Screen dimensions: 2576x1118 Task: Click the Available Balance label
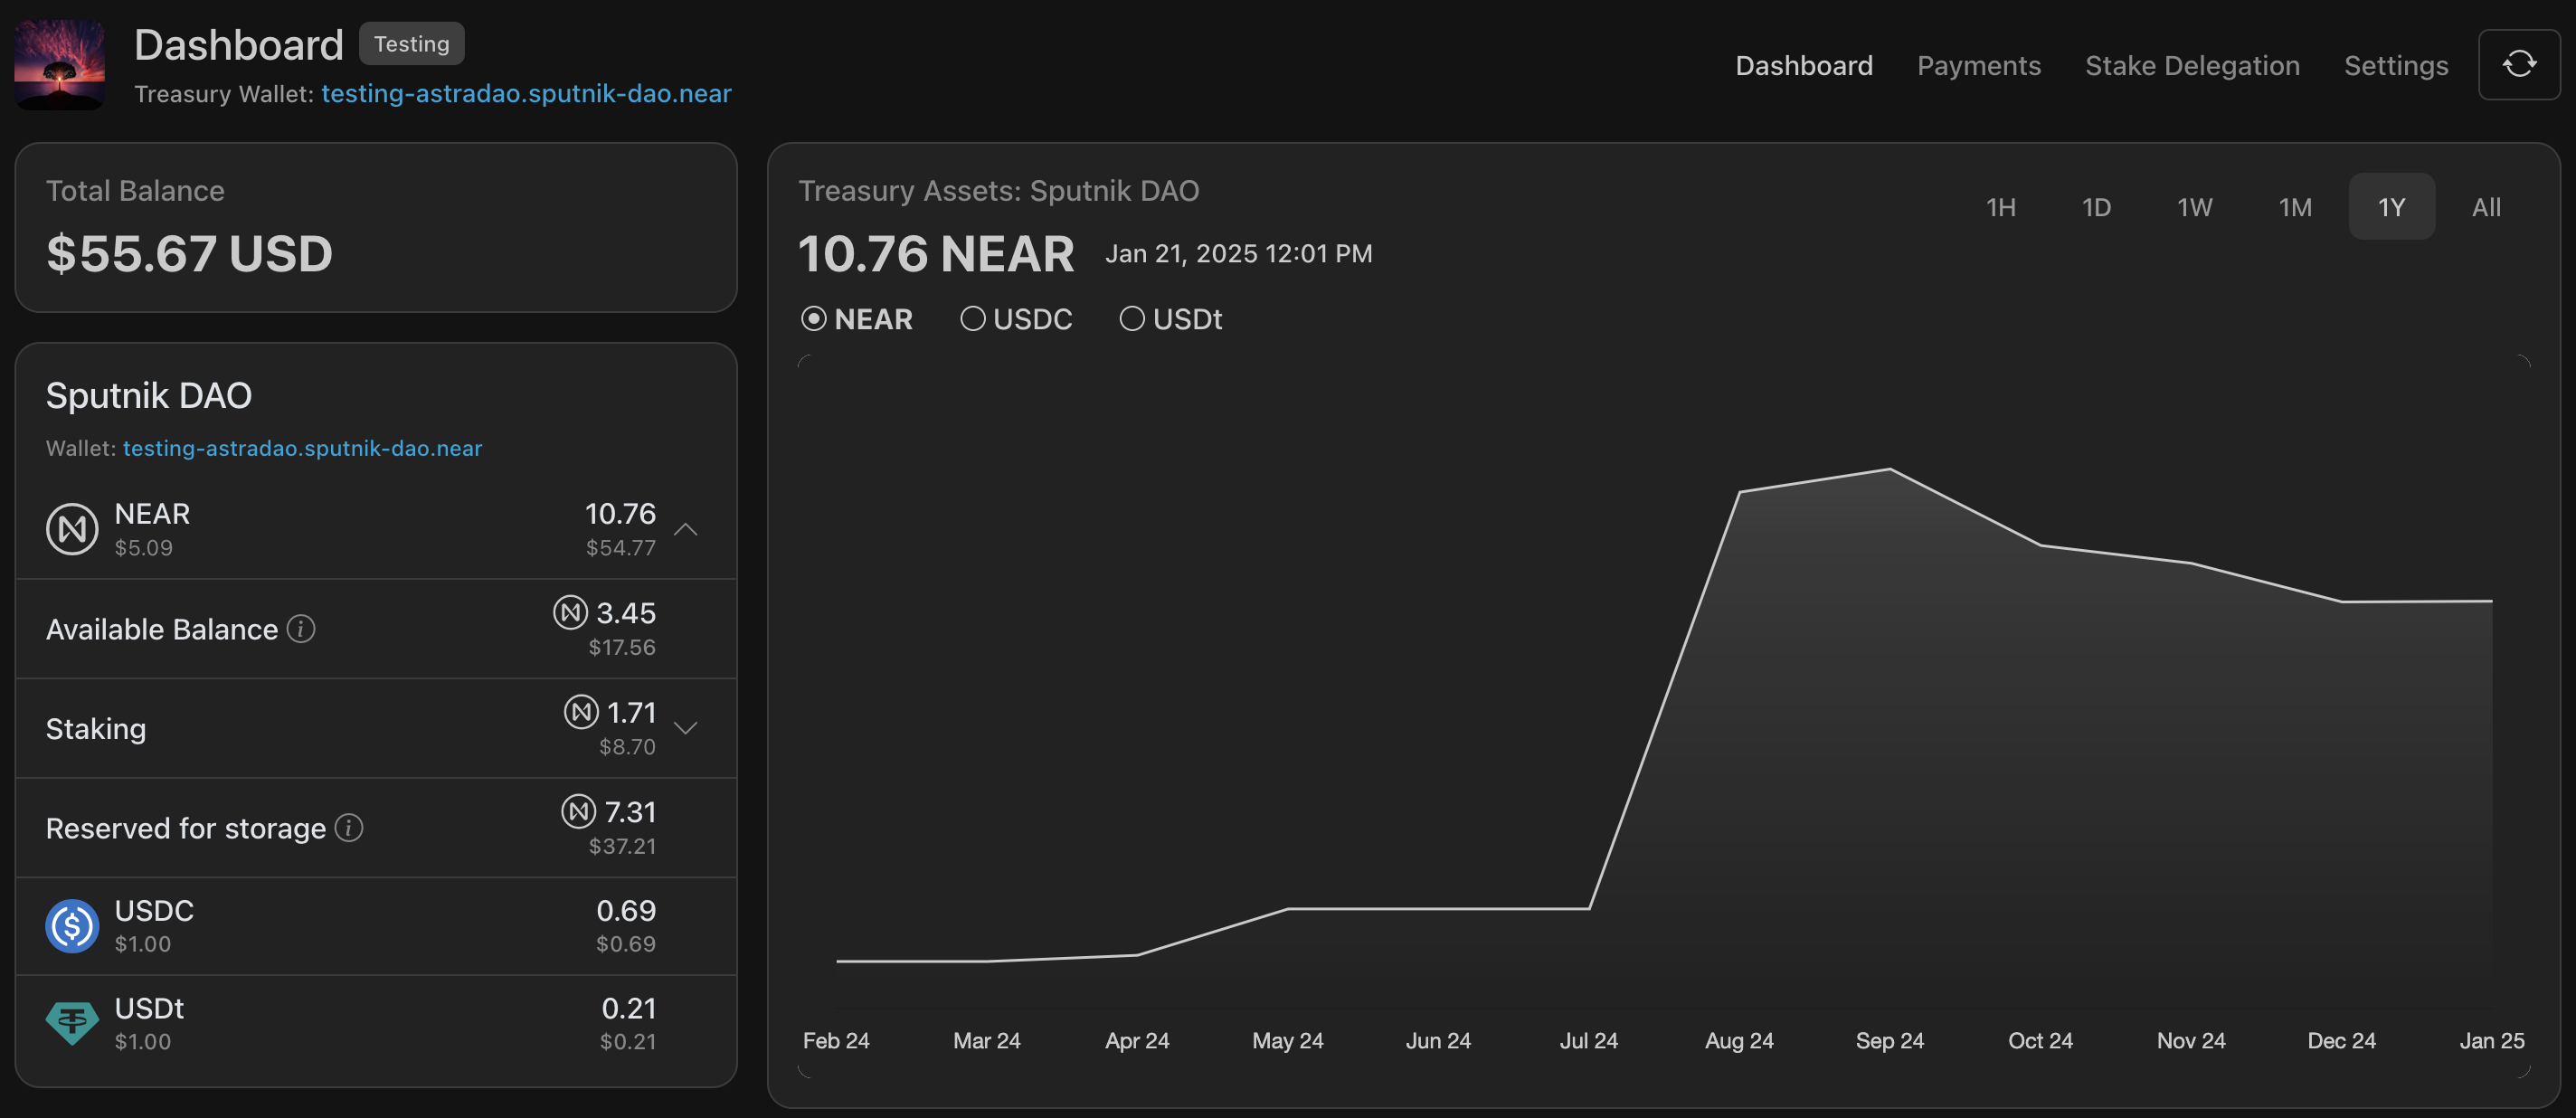162,630
